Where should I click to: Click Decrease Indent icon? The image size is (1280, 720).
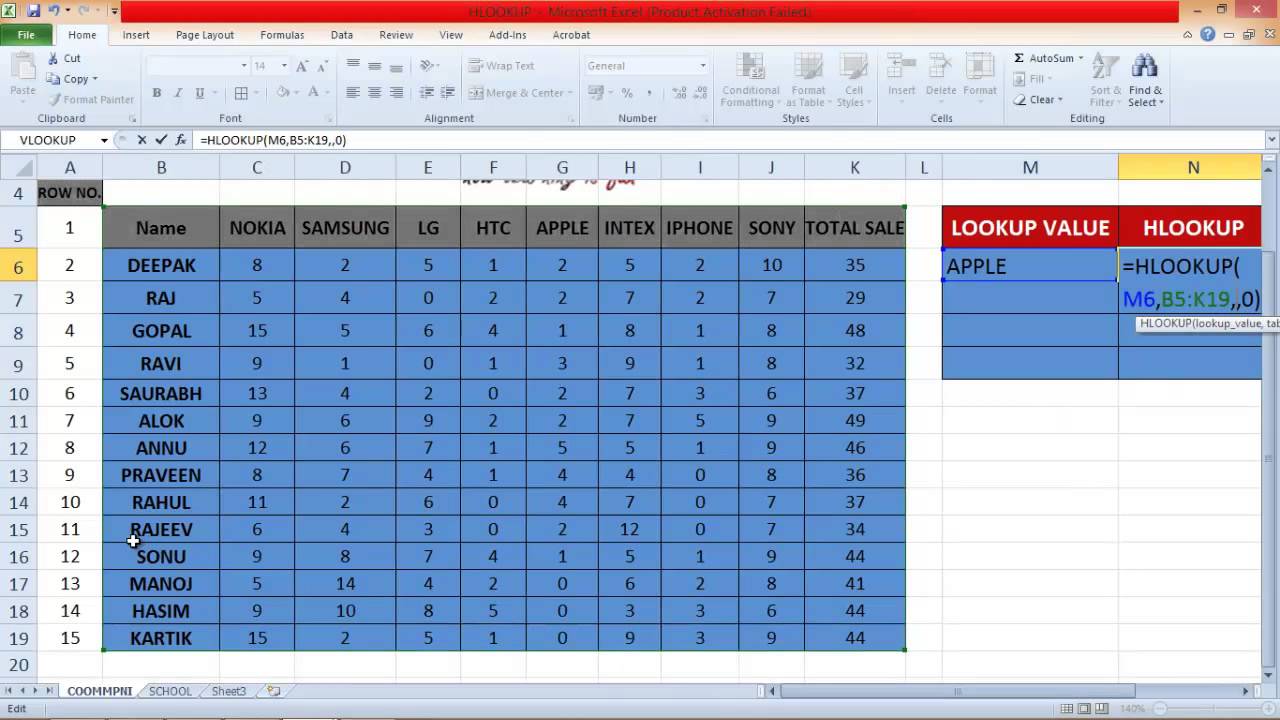(x=427, y=93)
